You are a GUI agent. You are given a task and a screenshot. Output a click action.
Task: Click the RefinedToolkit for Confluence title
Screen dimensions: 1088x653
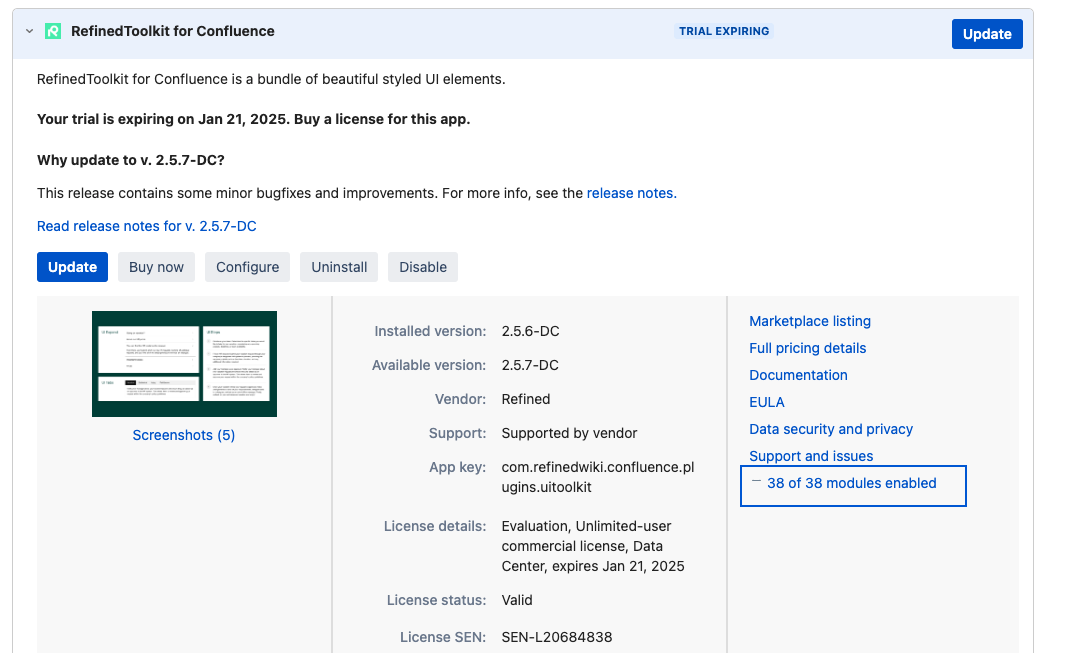coord(173,31)
